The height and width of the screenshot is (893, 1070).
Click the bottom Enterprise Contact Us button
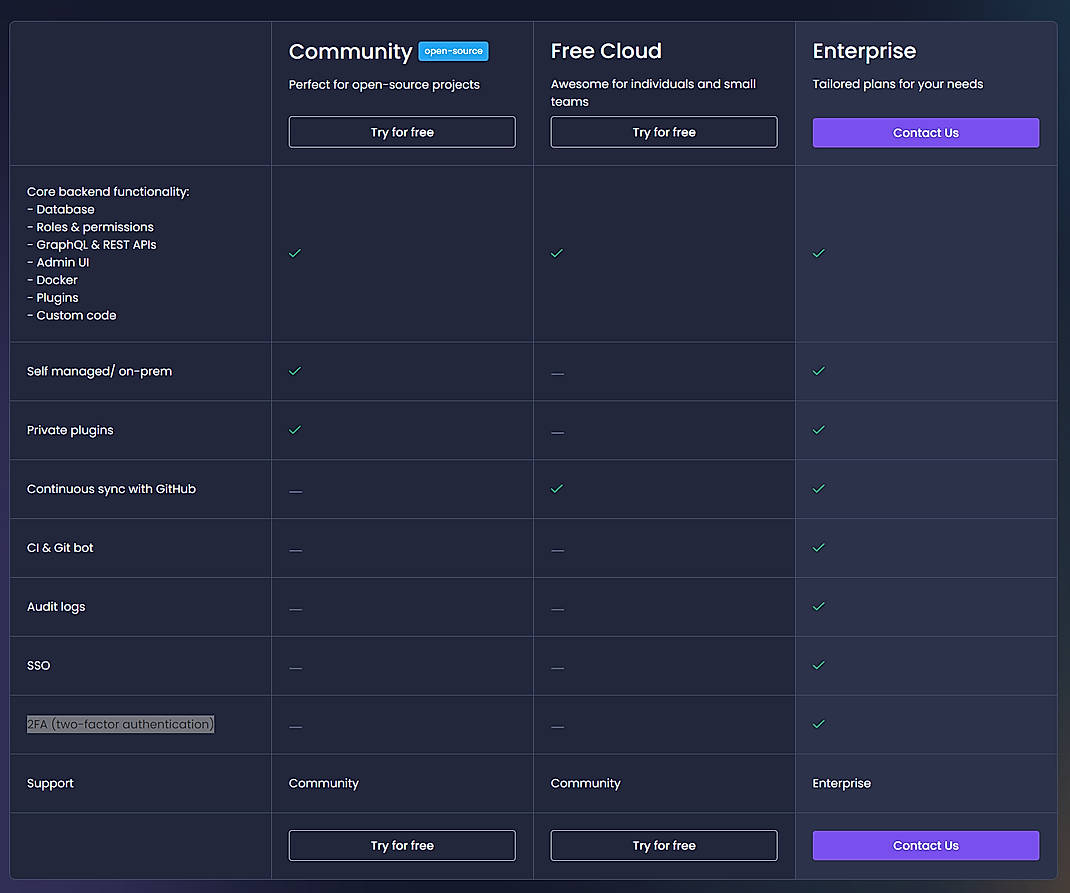pos(926,845)
